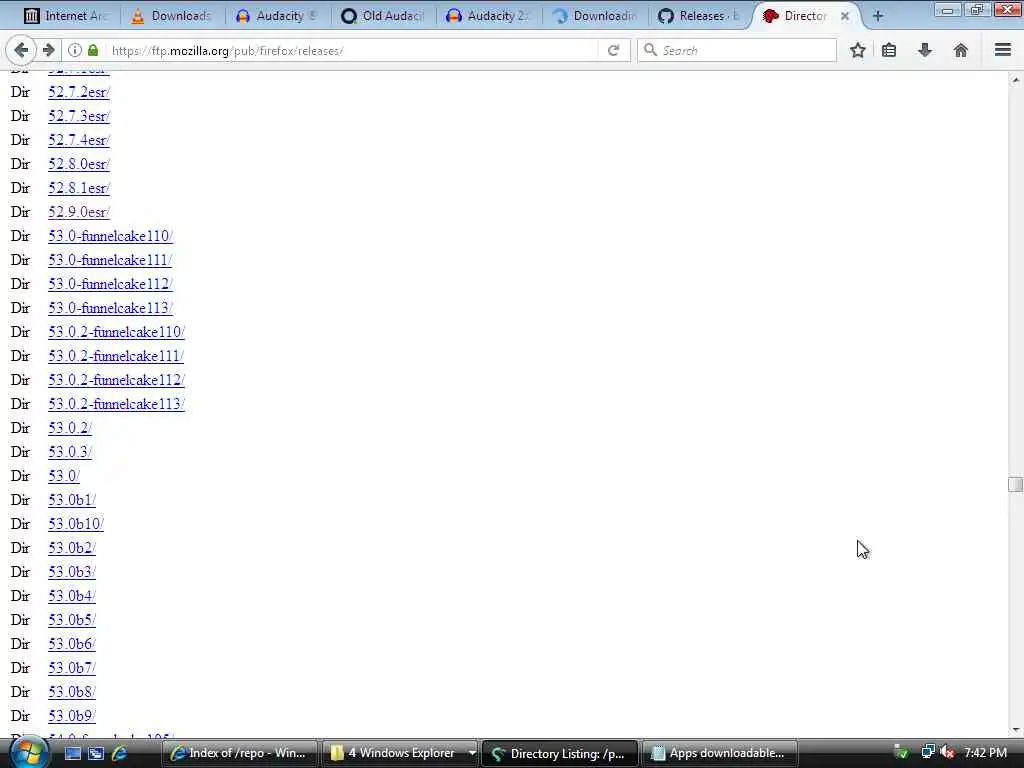Open the 53.0.2/ directory link
This screenshot has height=768, width=1024.
coord(70,428)
